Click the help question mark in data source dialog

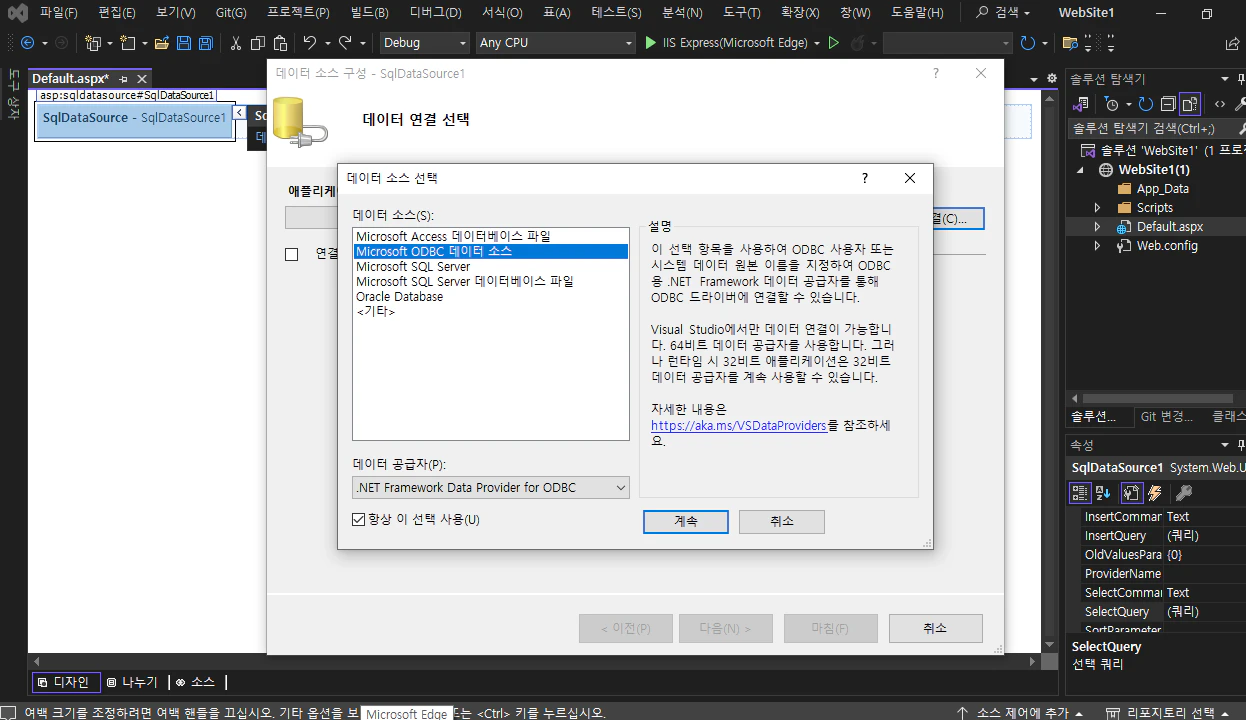865,178
